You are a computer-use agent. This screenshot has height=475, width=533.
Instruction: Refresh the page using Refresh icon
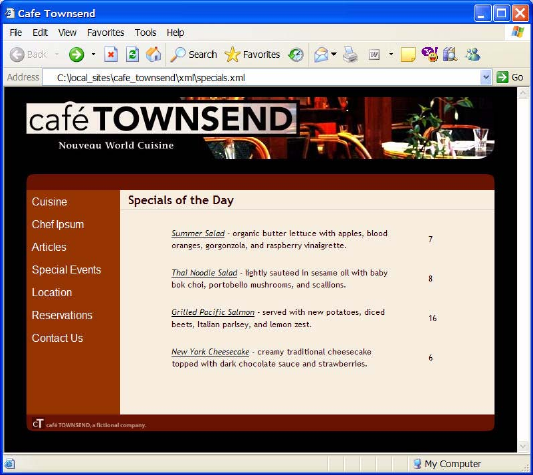(132, 54)
